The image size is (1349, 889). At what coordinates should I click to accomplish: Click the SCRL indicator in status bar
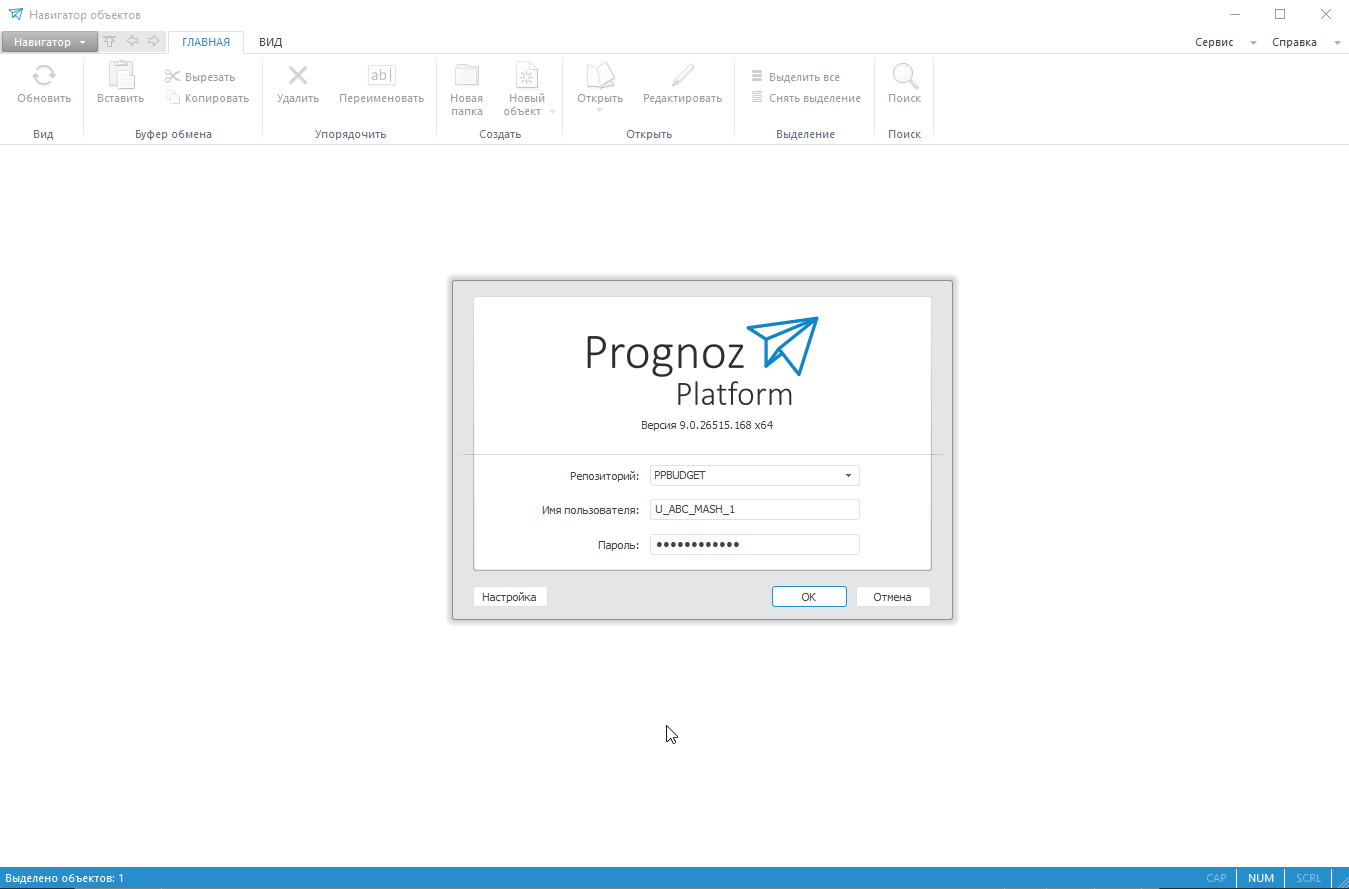tap(1309, 878)
